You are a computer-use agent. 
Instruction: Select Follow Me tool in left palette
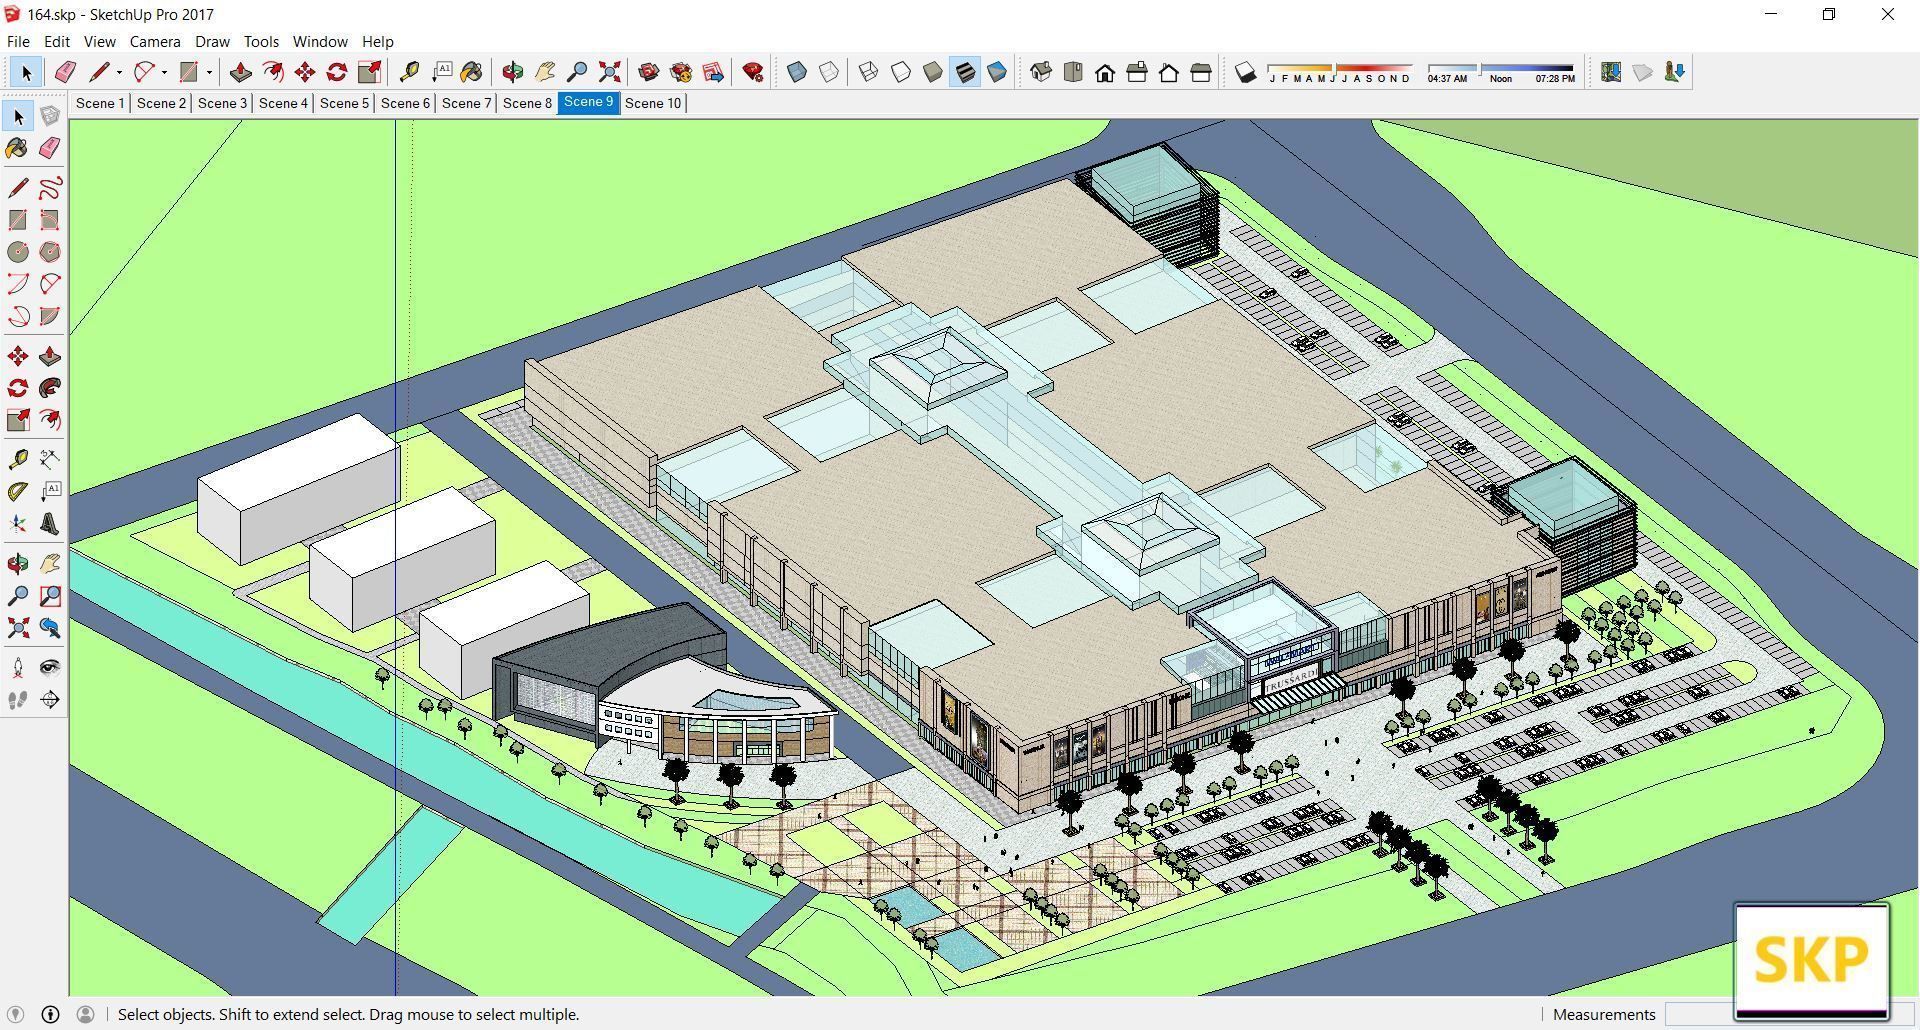coord(50,388)
